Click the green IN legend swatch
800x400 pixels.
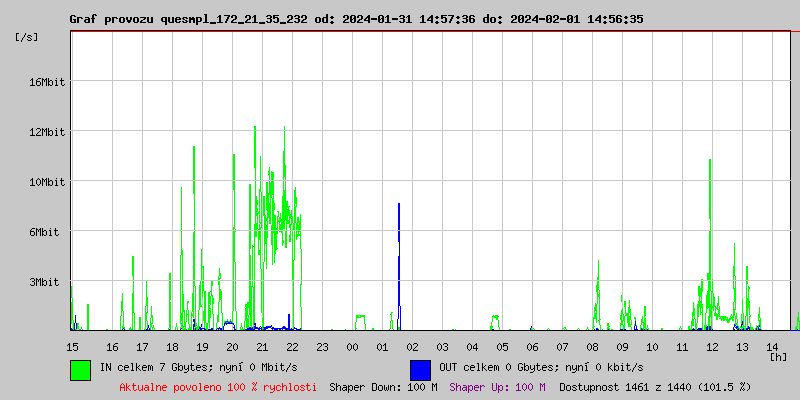coord(80,370)
